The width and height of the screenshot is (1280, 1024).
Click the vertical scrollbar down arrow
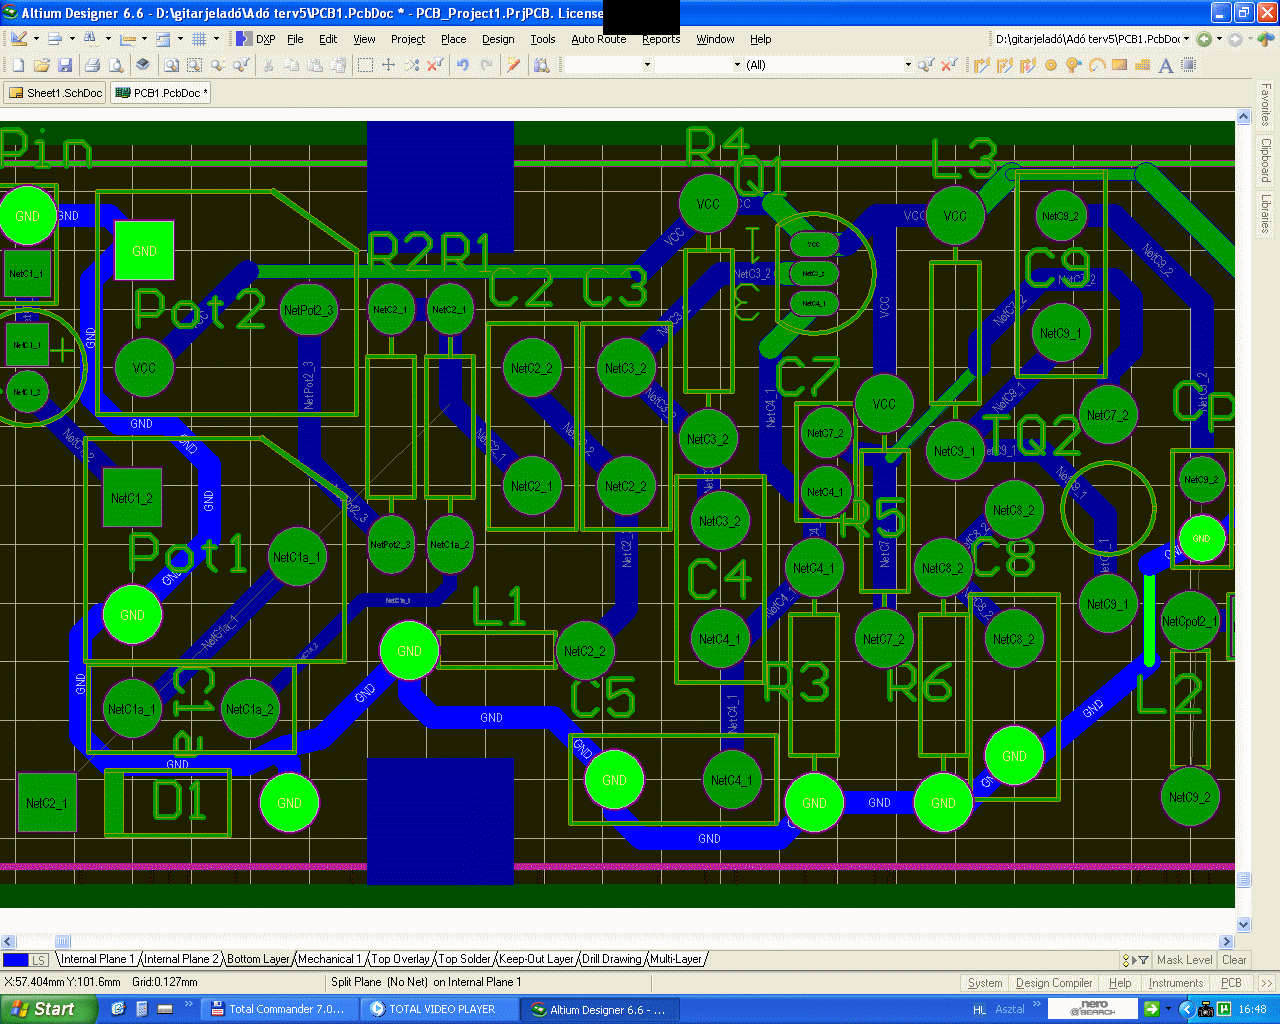coord(1244,924)
